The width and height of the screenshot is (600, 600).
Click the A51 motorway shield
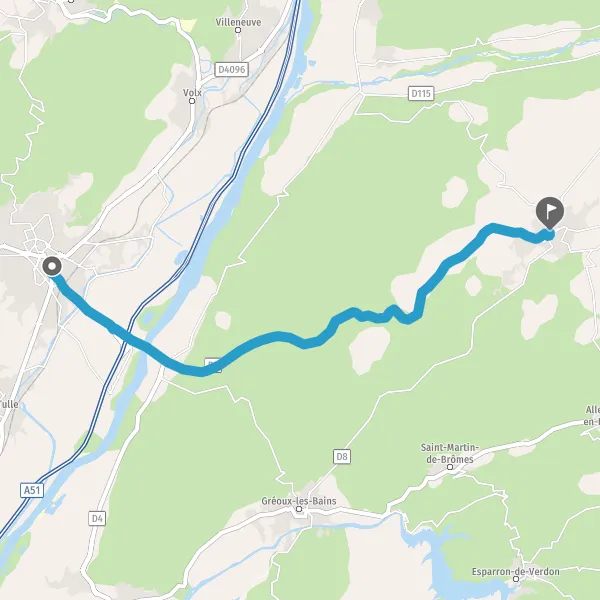pyautogui.click(x=32, y=490)
